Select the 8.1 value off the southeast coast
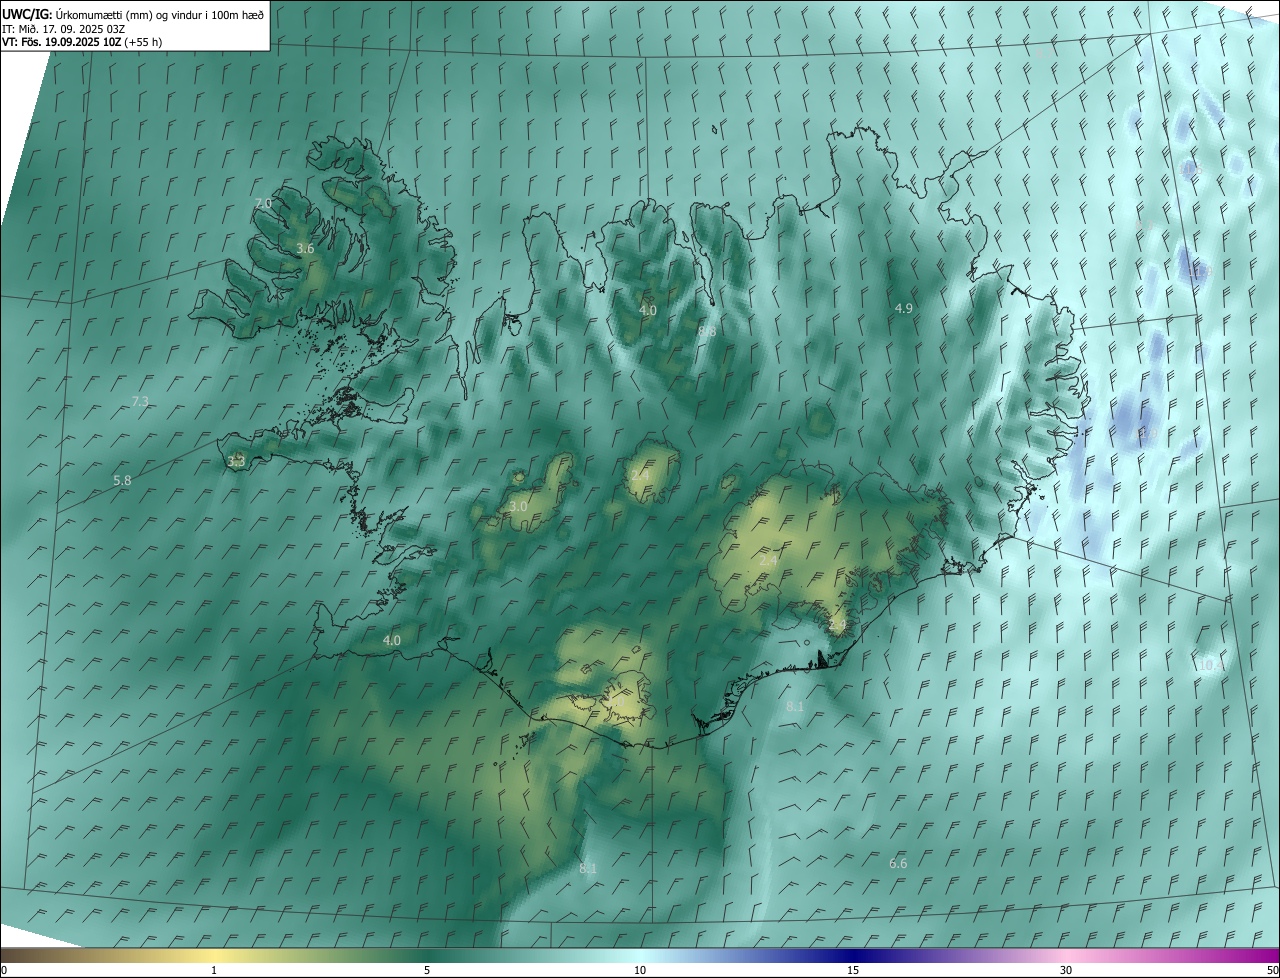The image size is (1280, 978). point(795,706)
